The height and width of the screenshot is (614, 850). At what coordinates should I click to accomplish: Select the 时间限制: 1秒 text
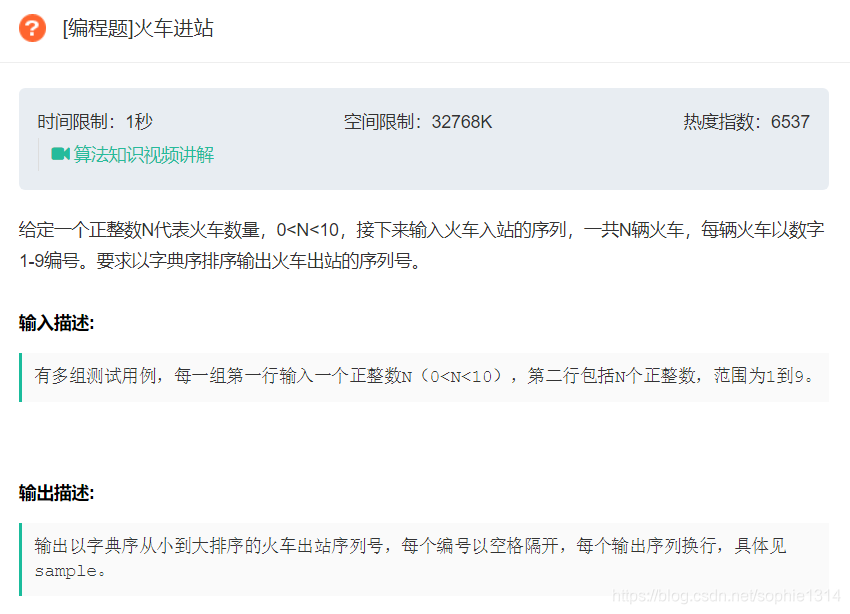pyautogui.click(x=95, y=121)
